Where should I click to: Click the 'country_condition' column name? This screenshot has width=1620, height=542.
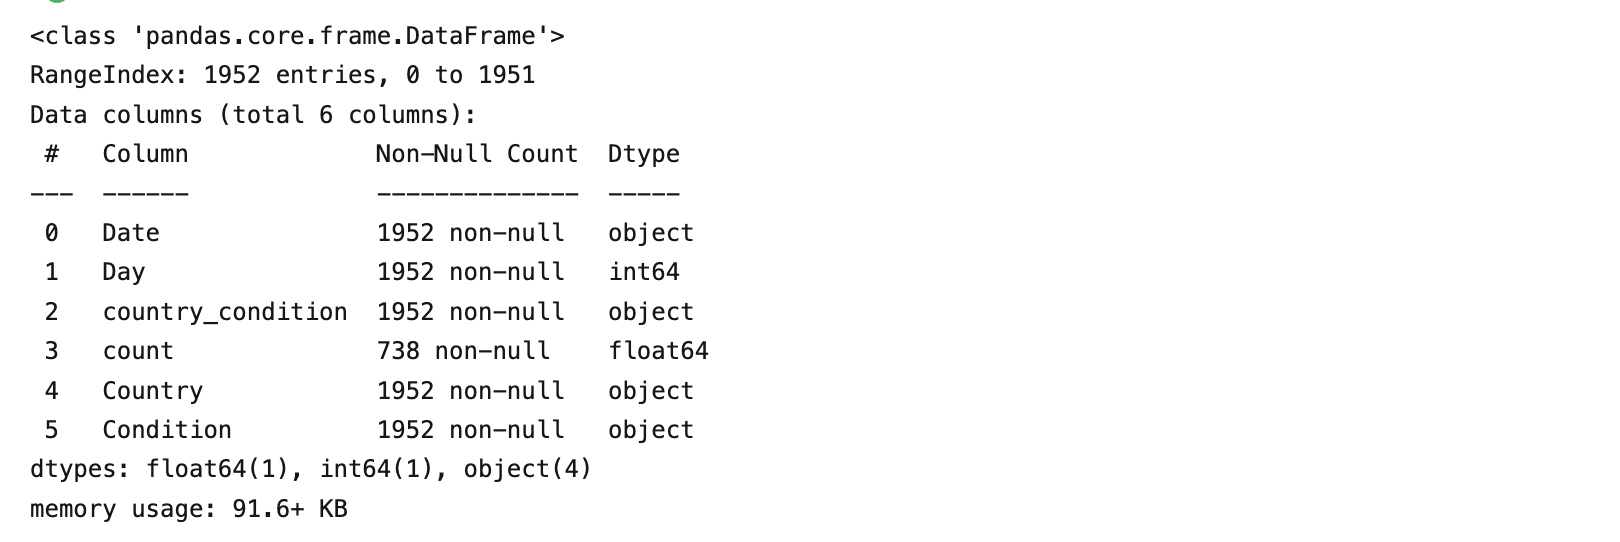tap(224, 312)
